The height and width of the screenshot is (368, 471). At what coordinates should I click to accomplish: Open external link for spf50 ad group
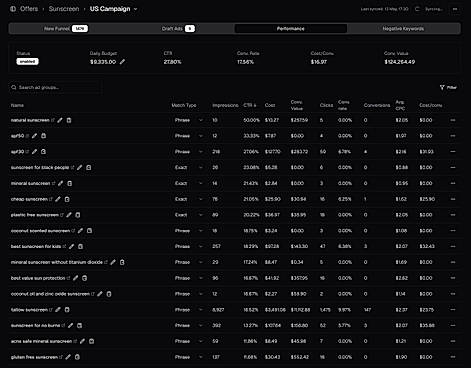click(x=27, y=136)
